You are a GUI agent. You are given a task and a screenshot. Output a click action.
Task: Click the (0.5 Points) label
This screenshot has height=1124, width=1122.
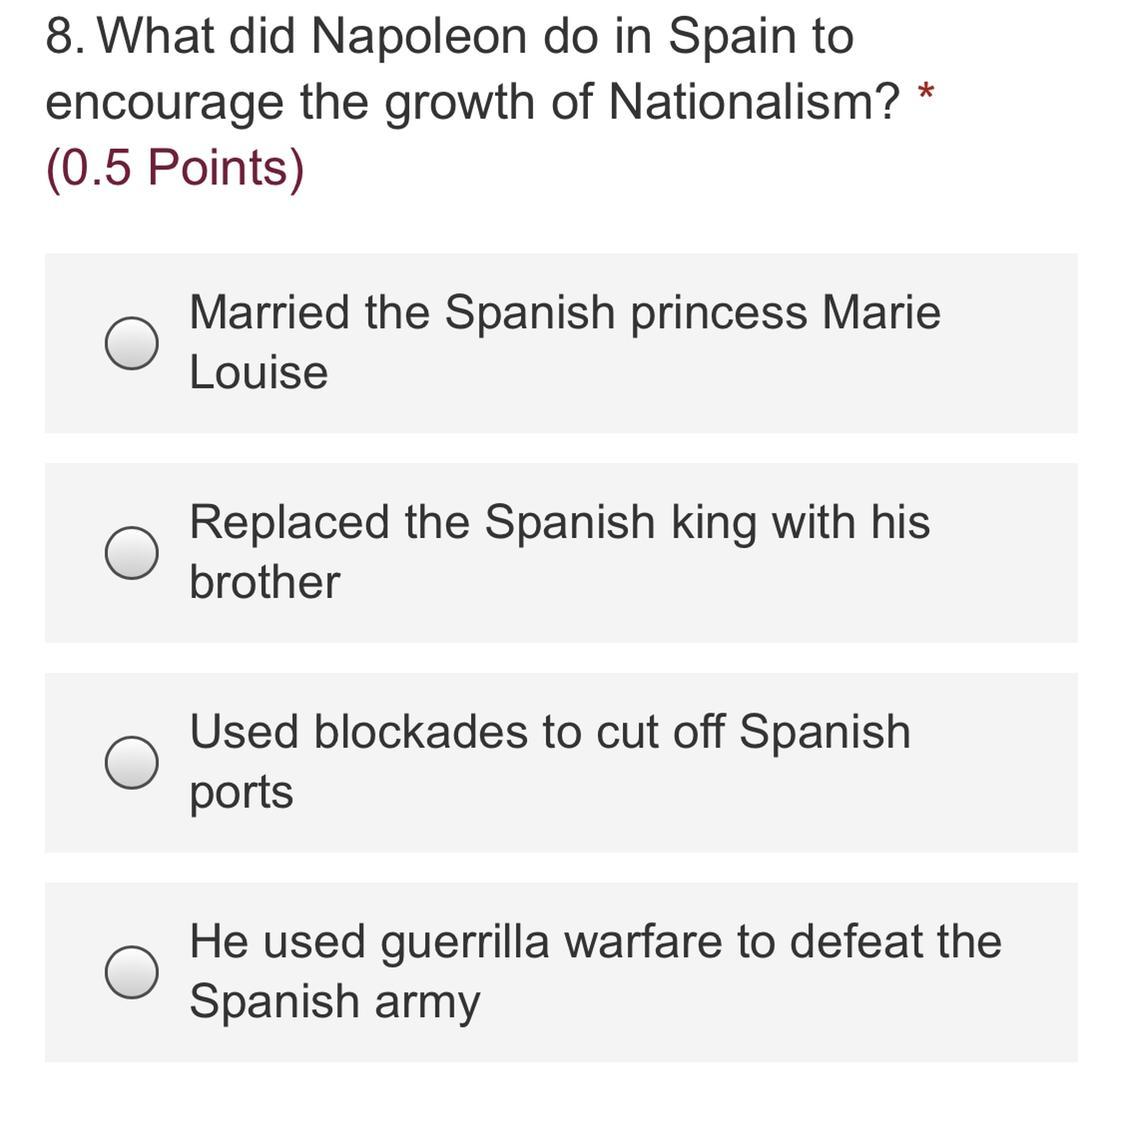tap(176, 168)
